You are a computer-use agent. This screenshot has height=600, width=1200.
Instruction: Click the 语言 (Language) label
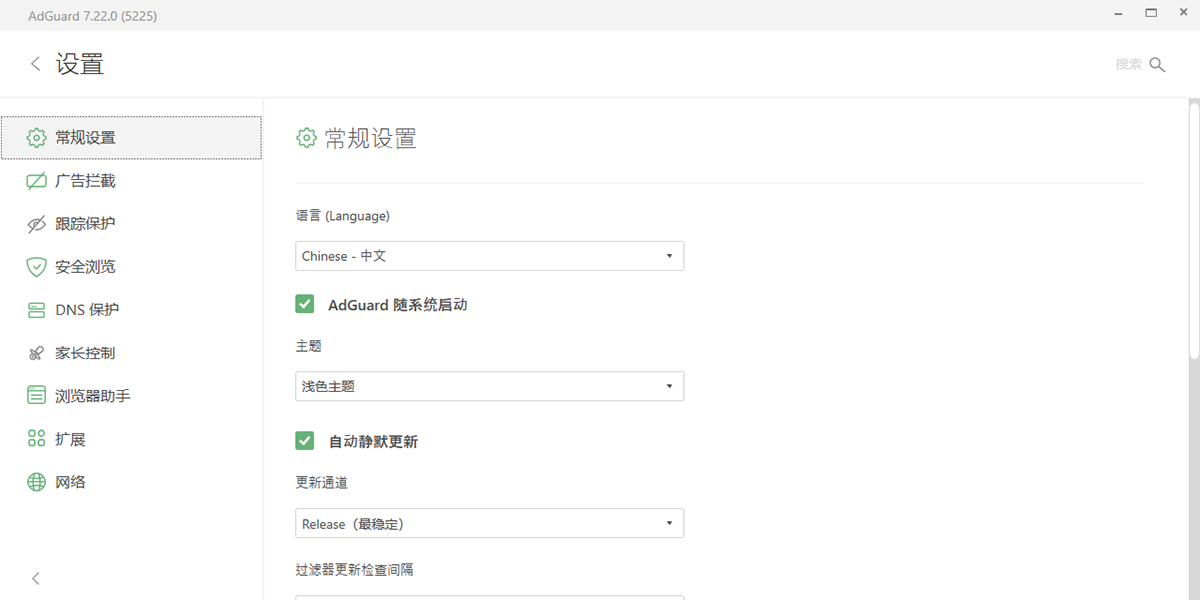pyautogui.click(x=343, y=216)
